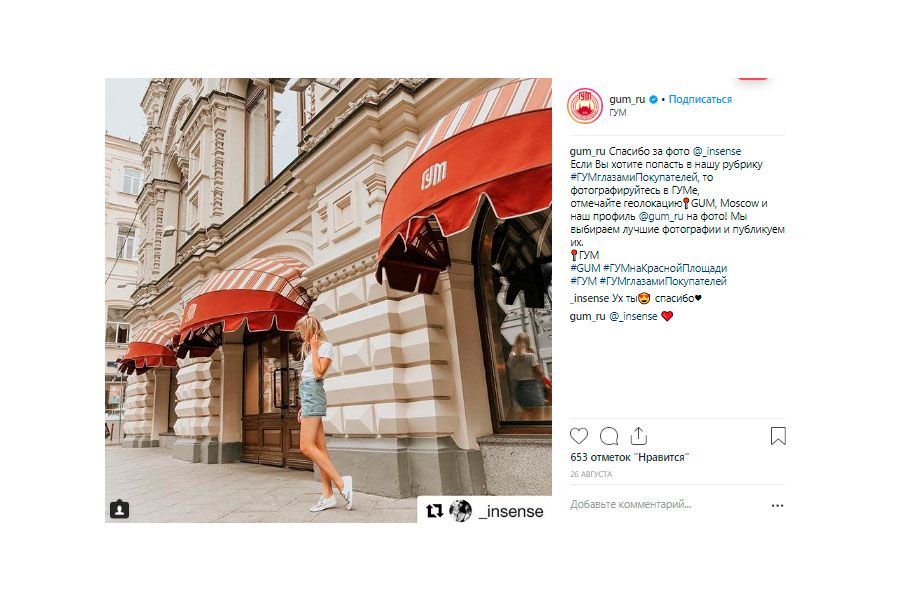Open the gum_ru username in the header
This screenshot has height=600, width=900.
point(627,99)
